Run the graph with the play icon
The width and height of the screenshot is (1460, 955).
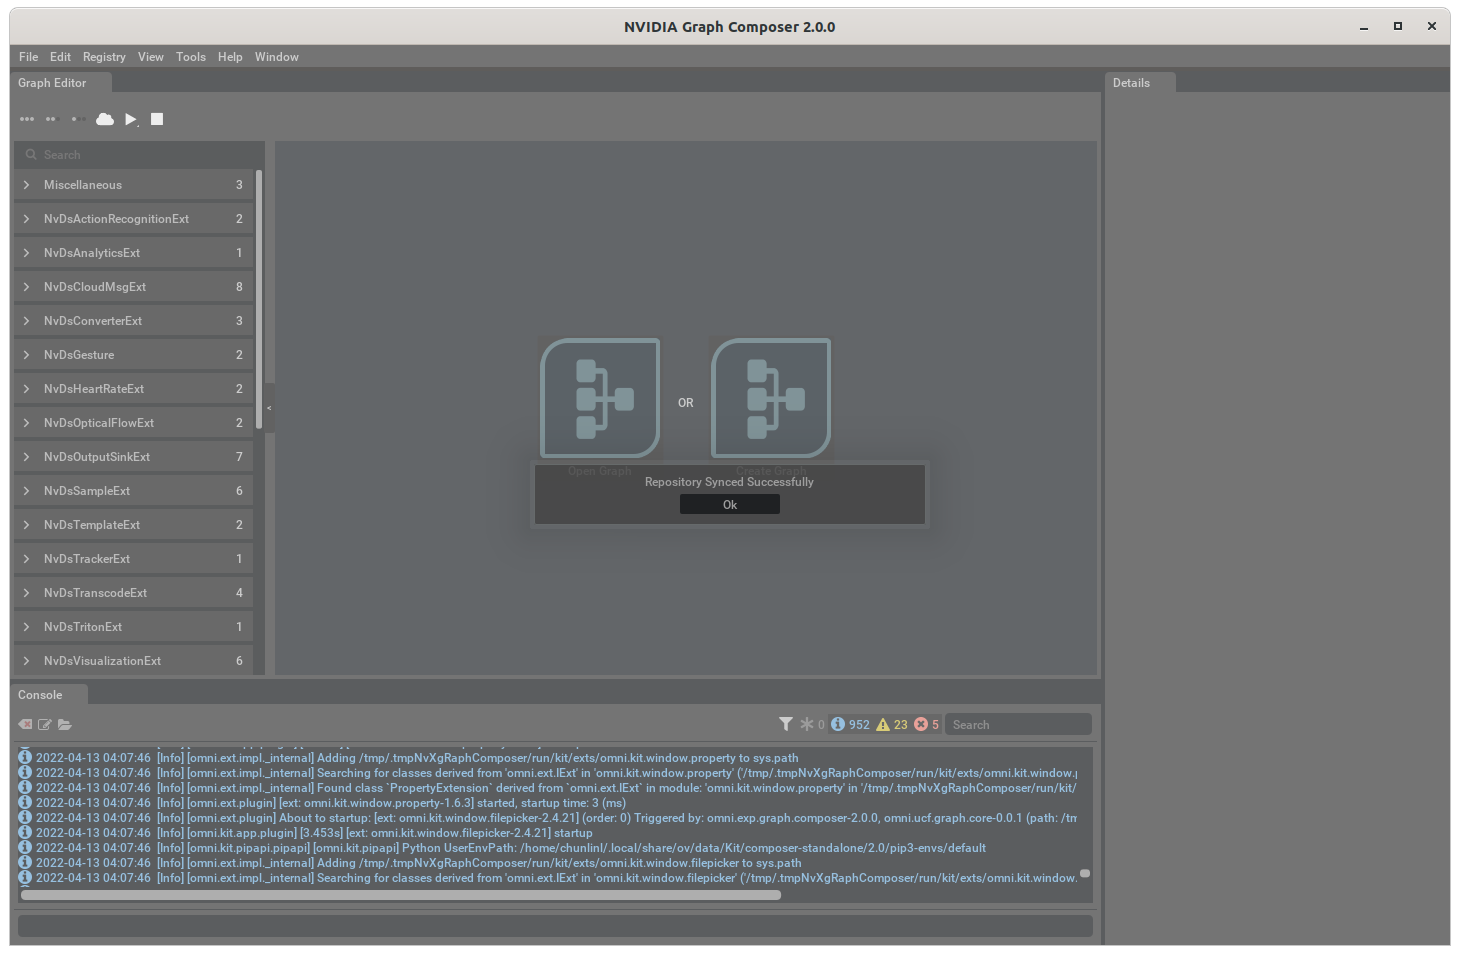[130, 118]
